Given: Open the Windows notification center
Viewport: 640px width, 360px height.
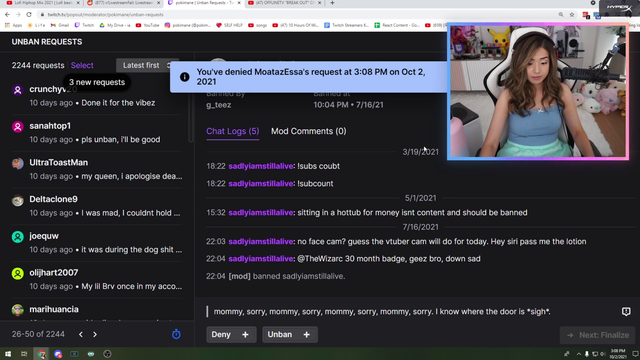Looking at the screenshot, I should (x=635, y=354).
